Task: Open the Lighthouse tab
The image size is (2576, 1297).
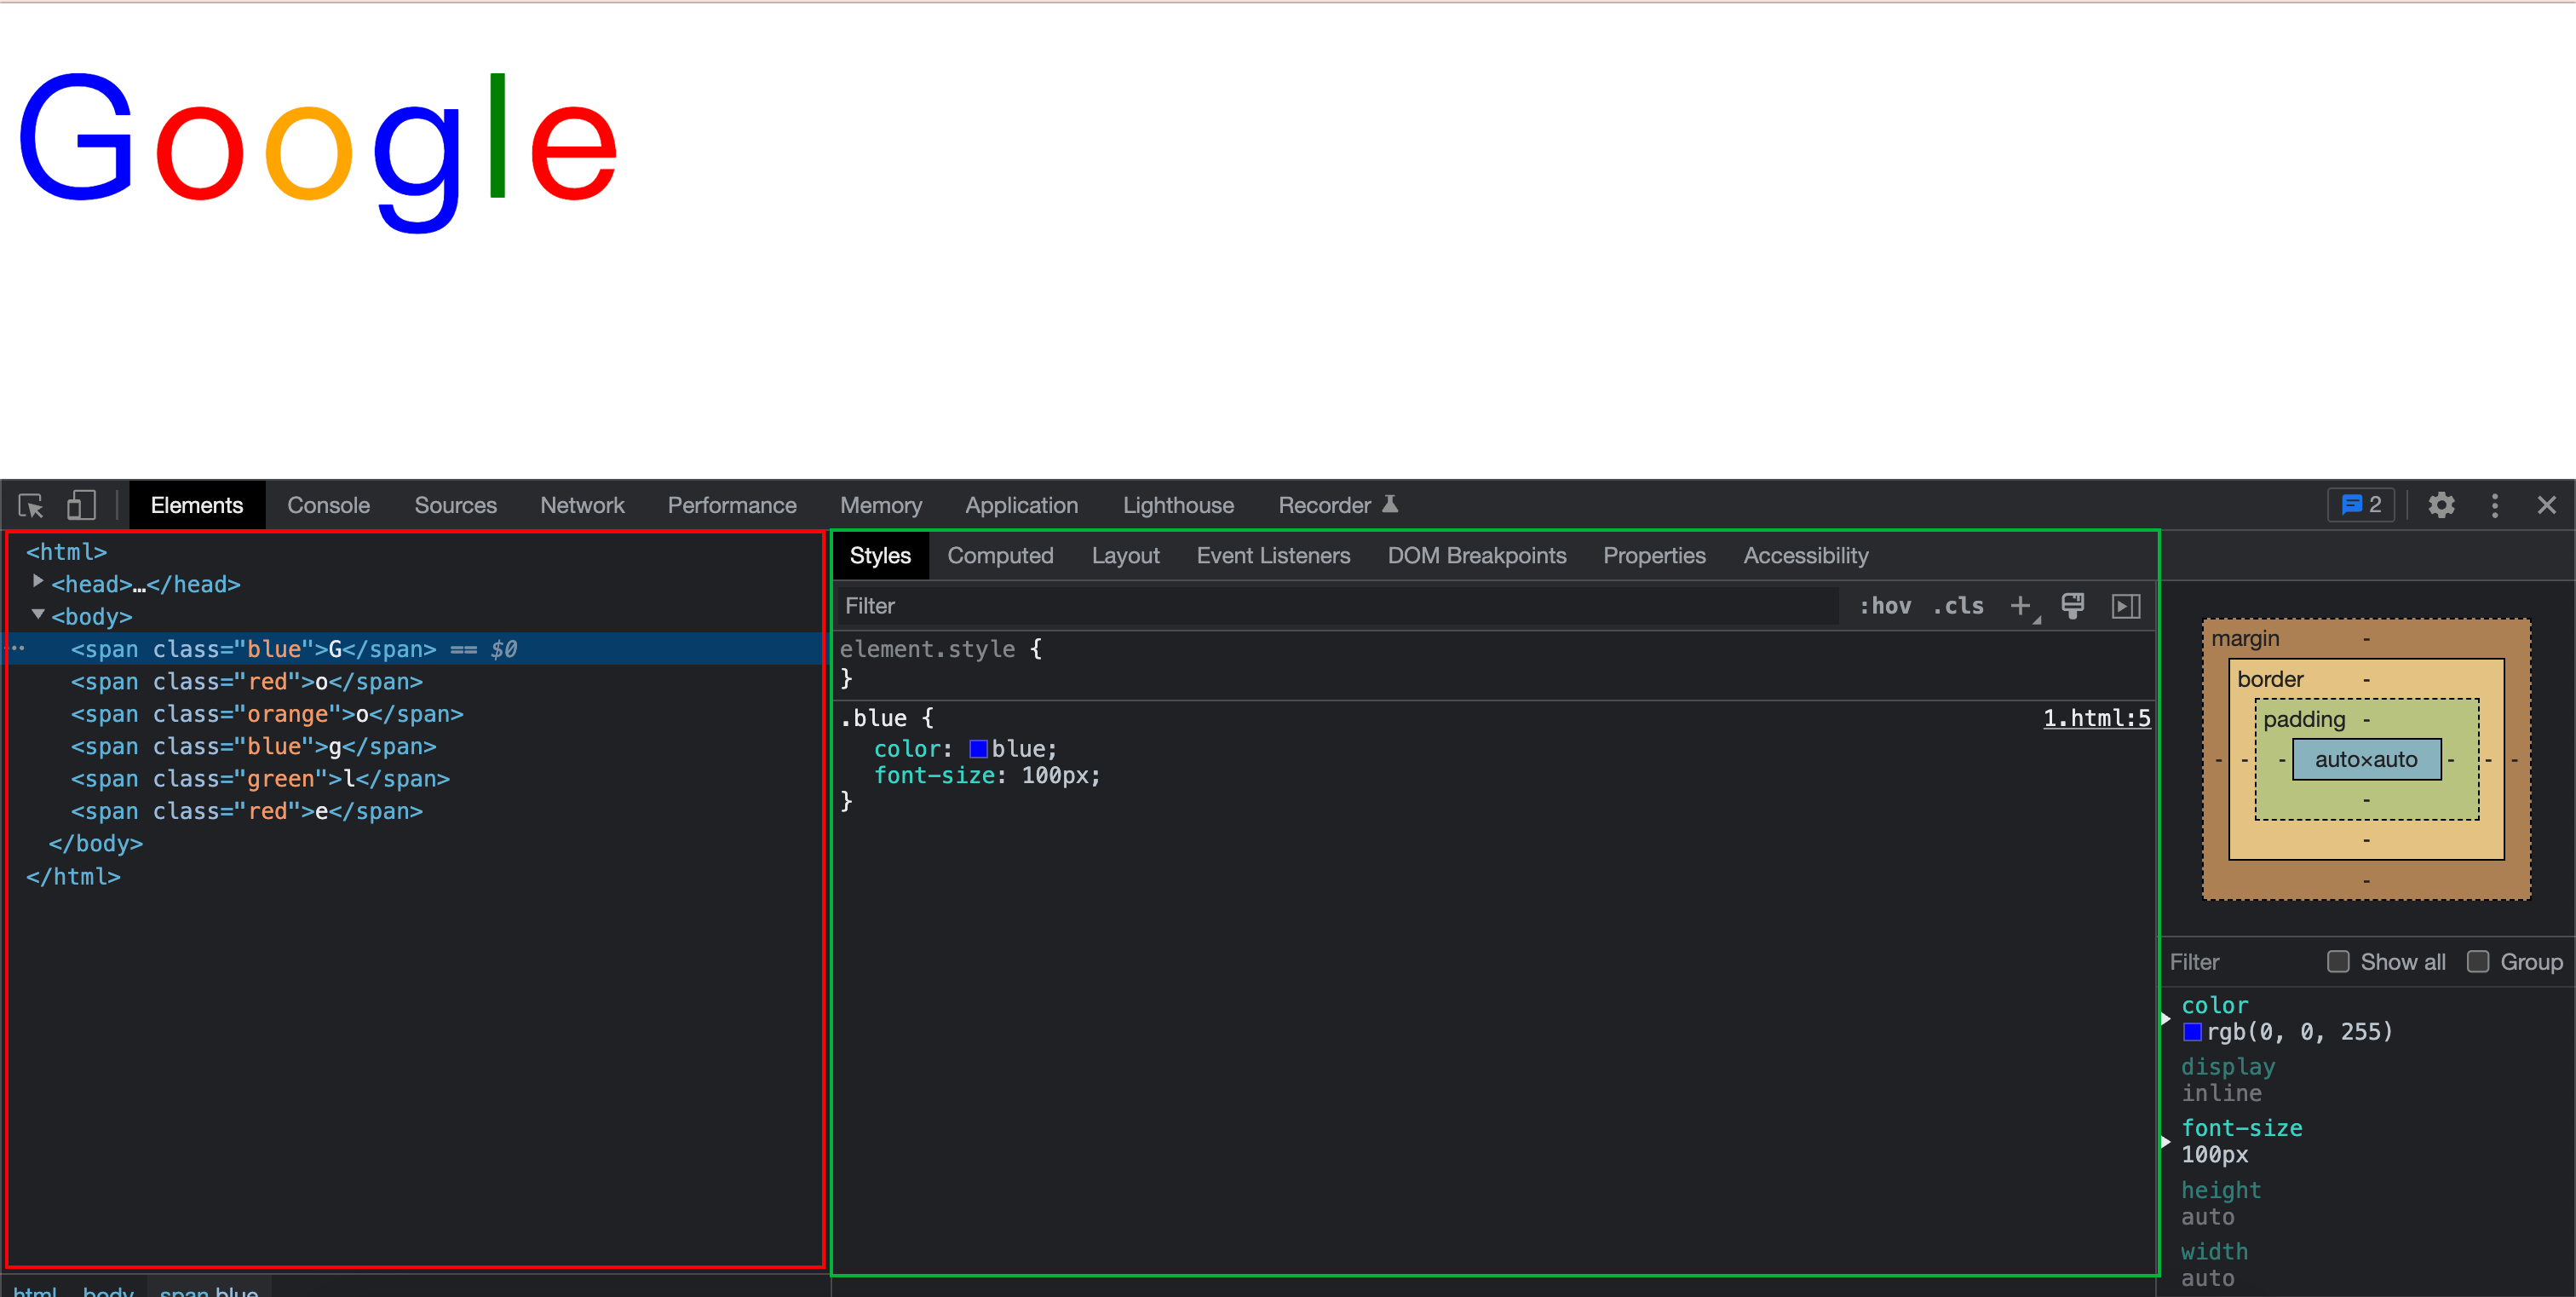Action: click(x=1178, y=506)
